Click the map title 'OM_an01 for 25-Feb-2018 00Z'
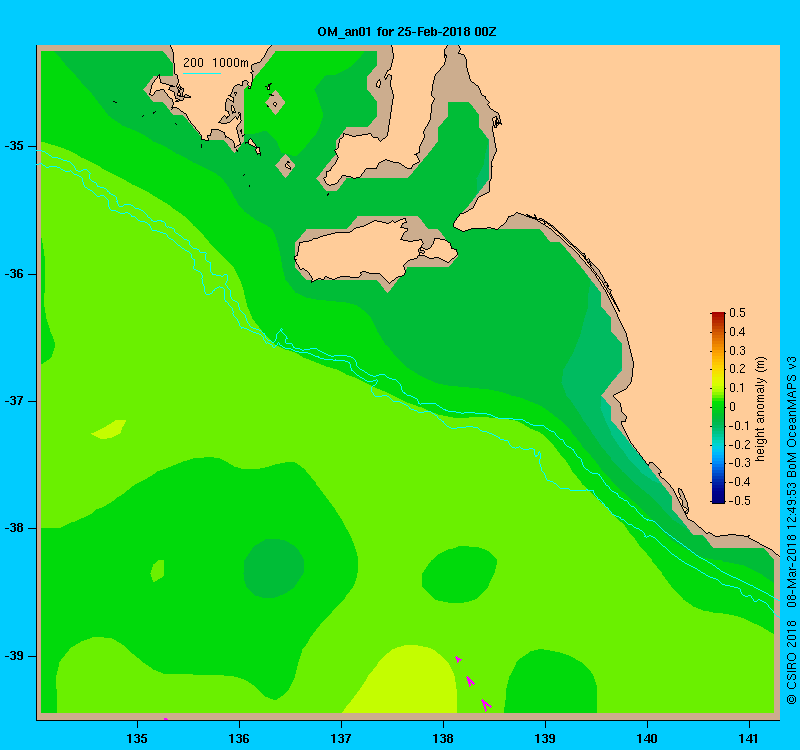 tap(407, 32)
